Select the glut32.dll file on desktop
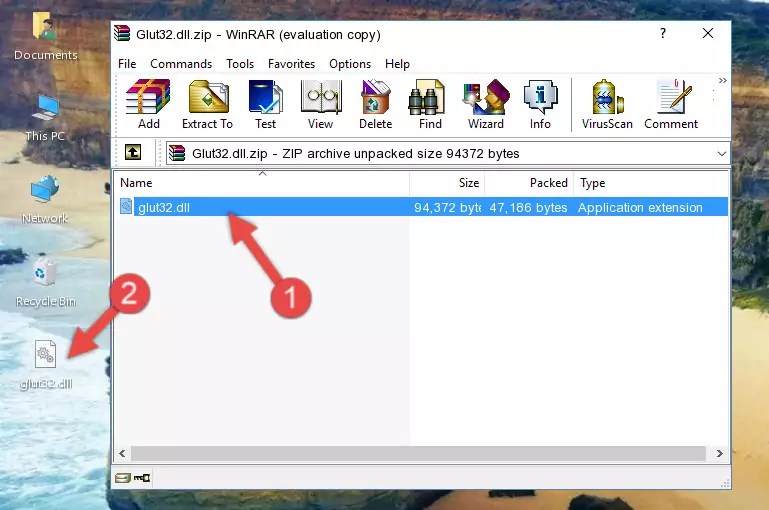This screenshot has height=510, width=769. [46, 365]
